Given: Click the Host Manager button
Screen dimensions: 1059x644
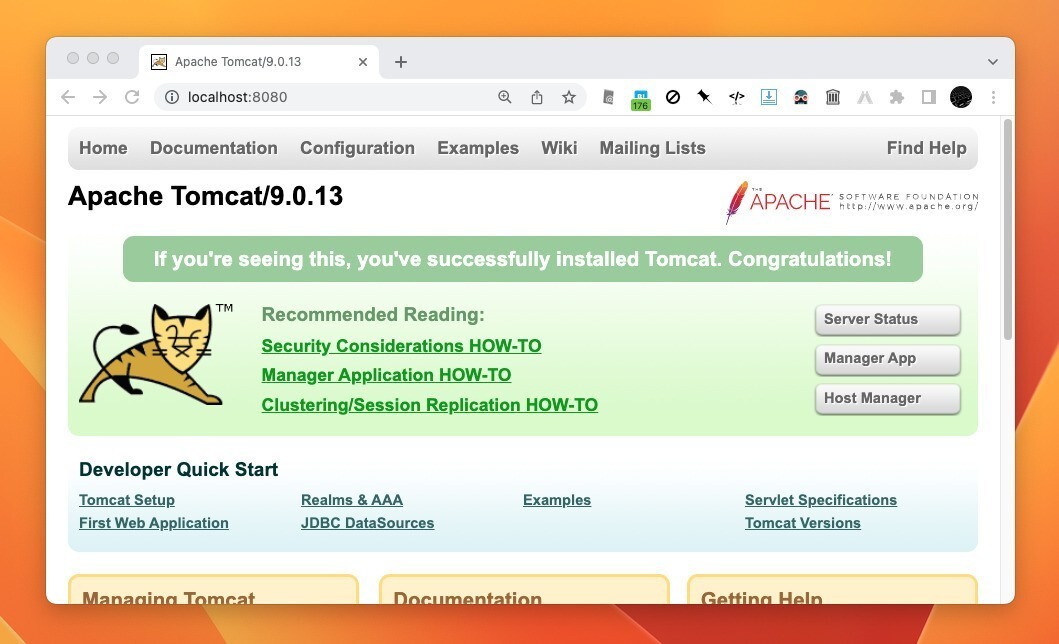Looking at the screenshot, I should coord(887,398).
